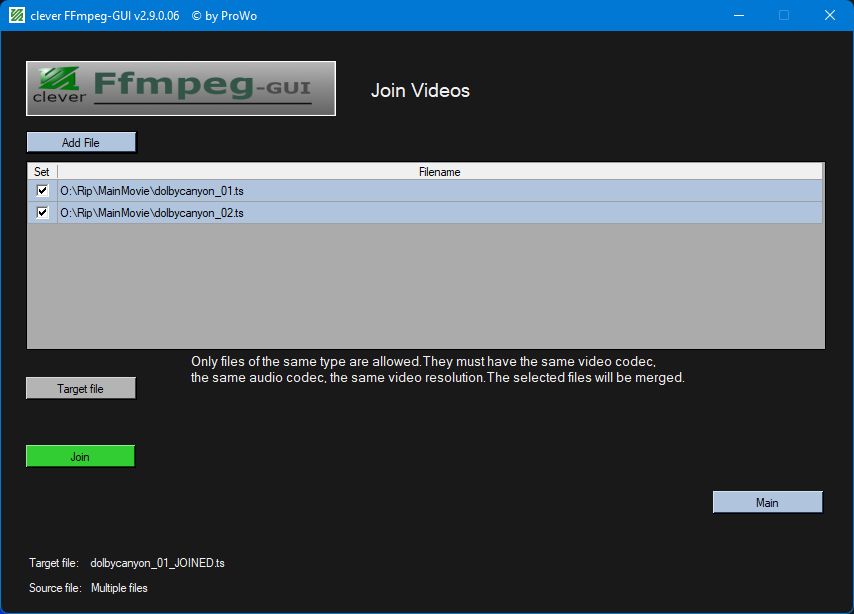Click the Filename column header

pyautogui.click(x=440, y=172)
